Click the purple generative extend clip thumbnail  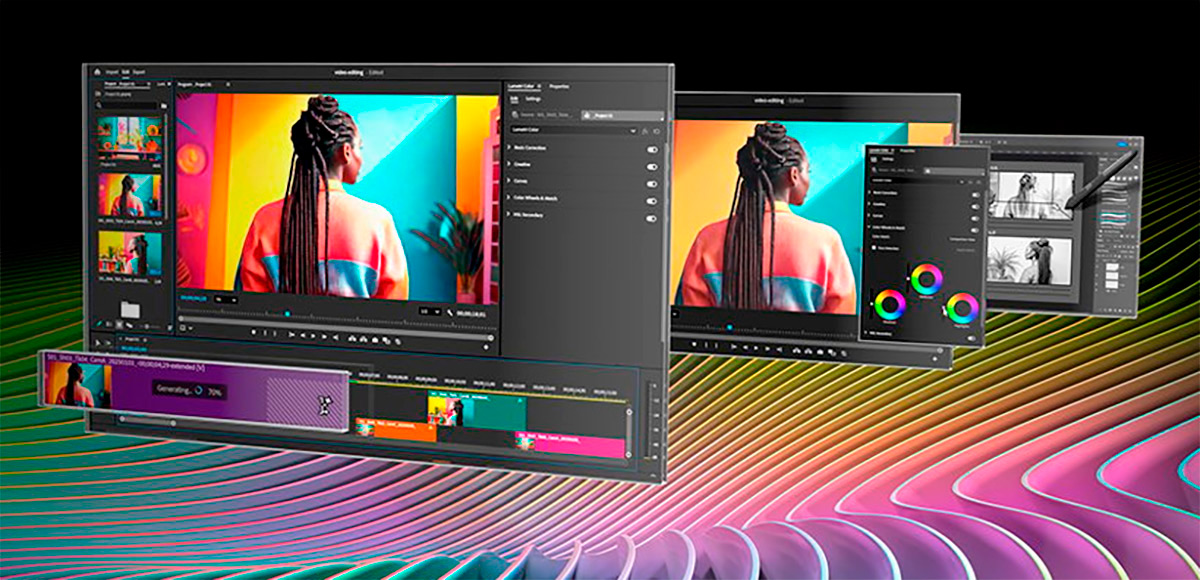pyautogui.click(x=78, y=385)
